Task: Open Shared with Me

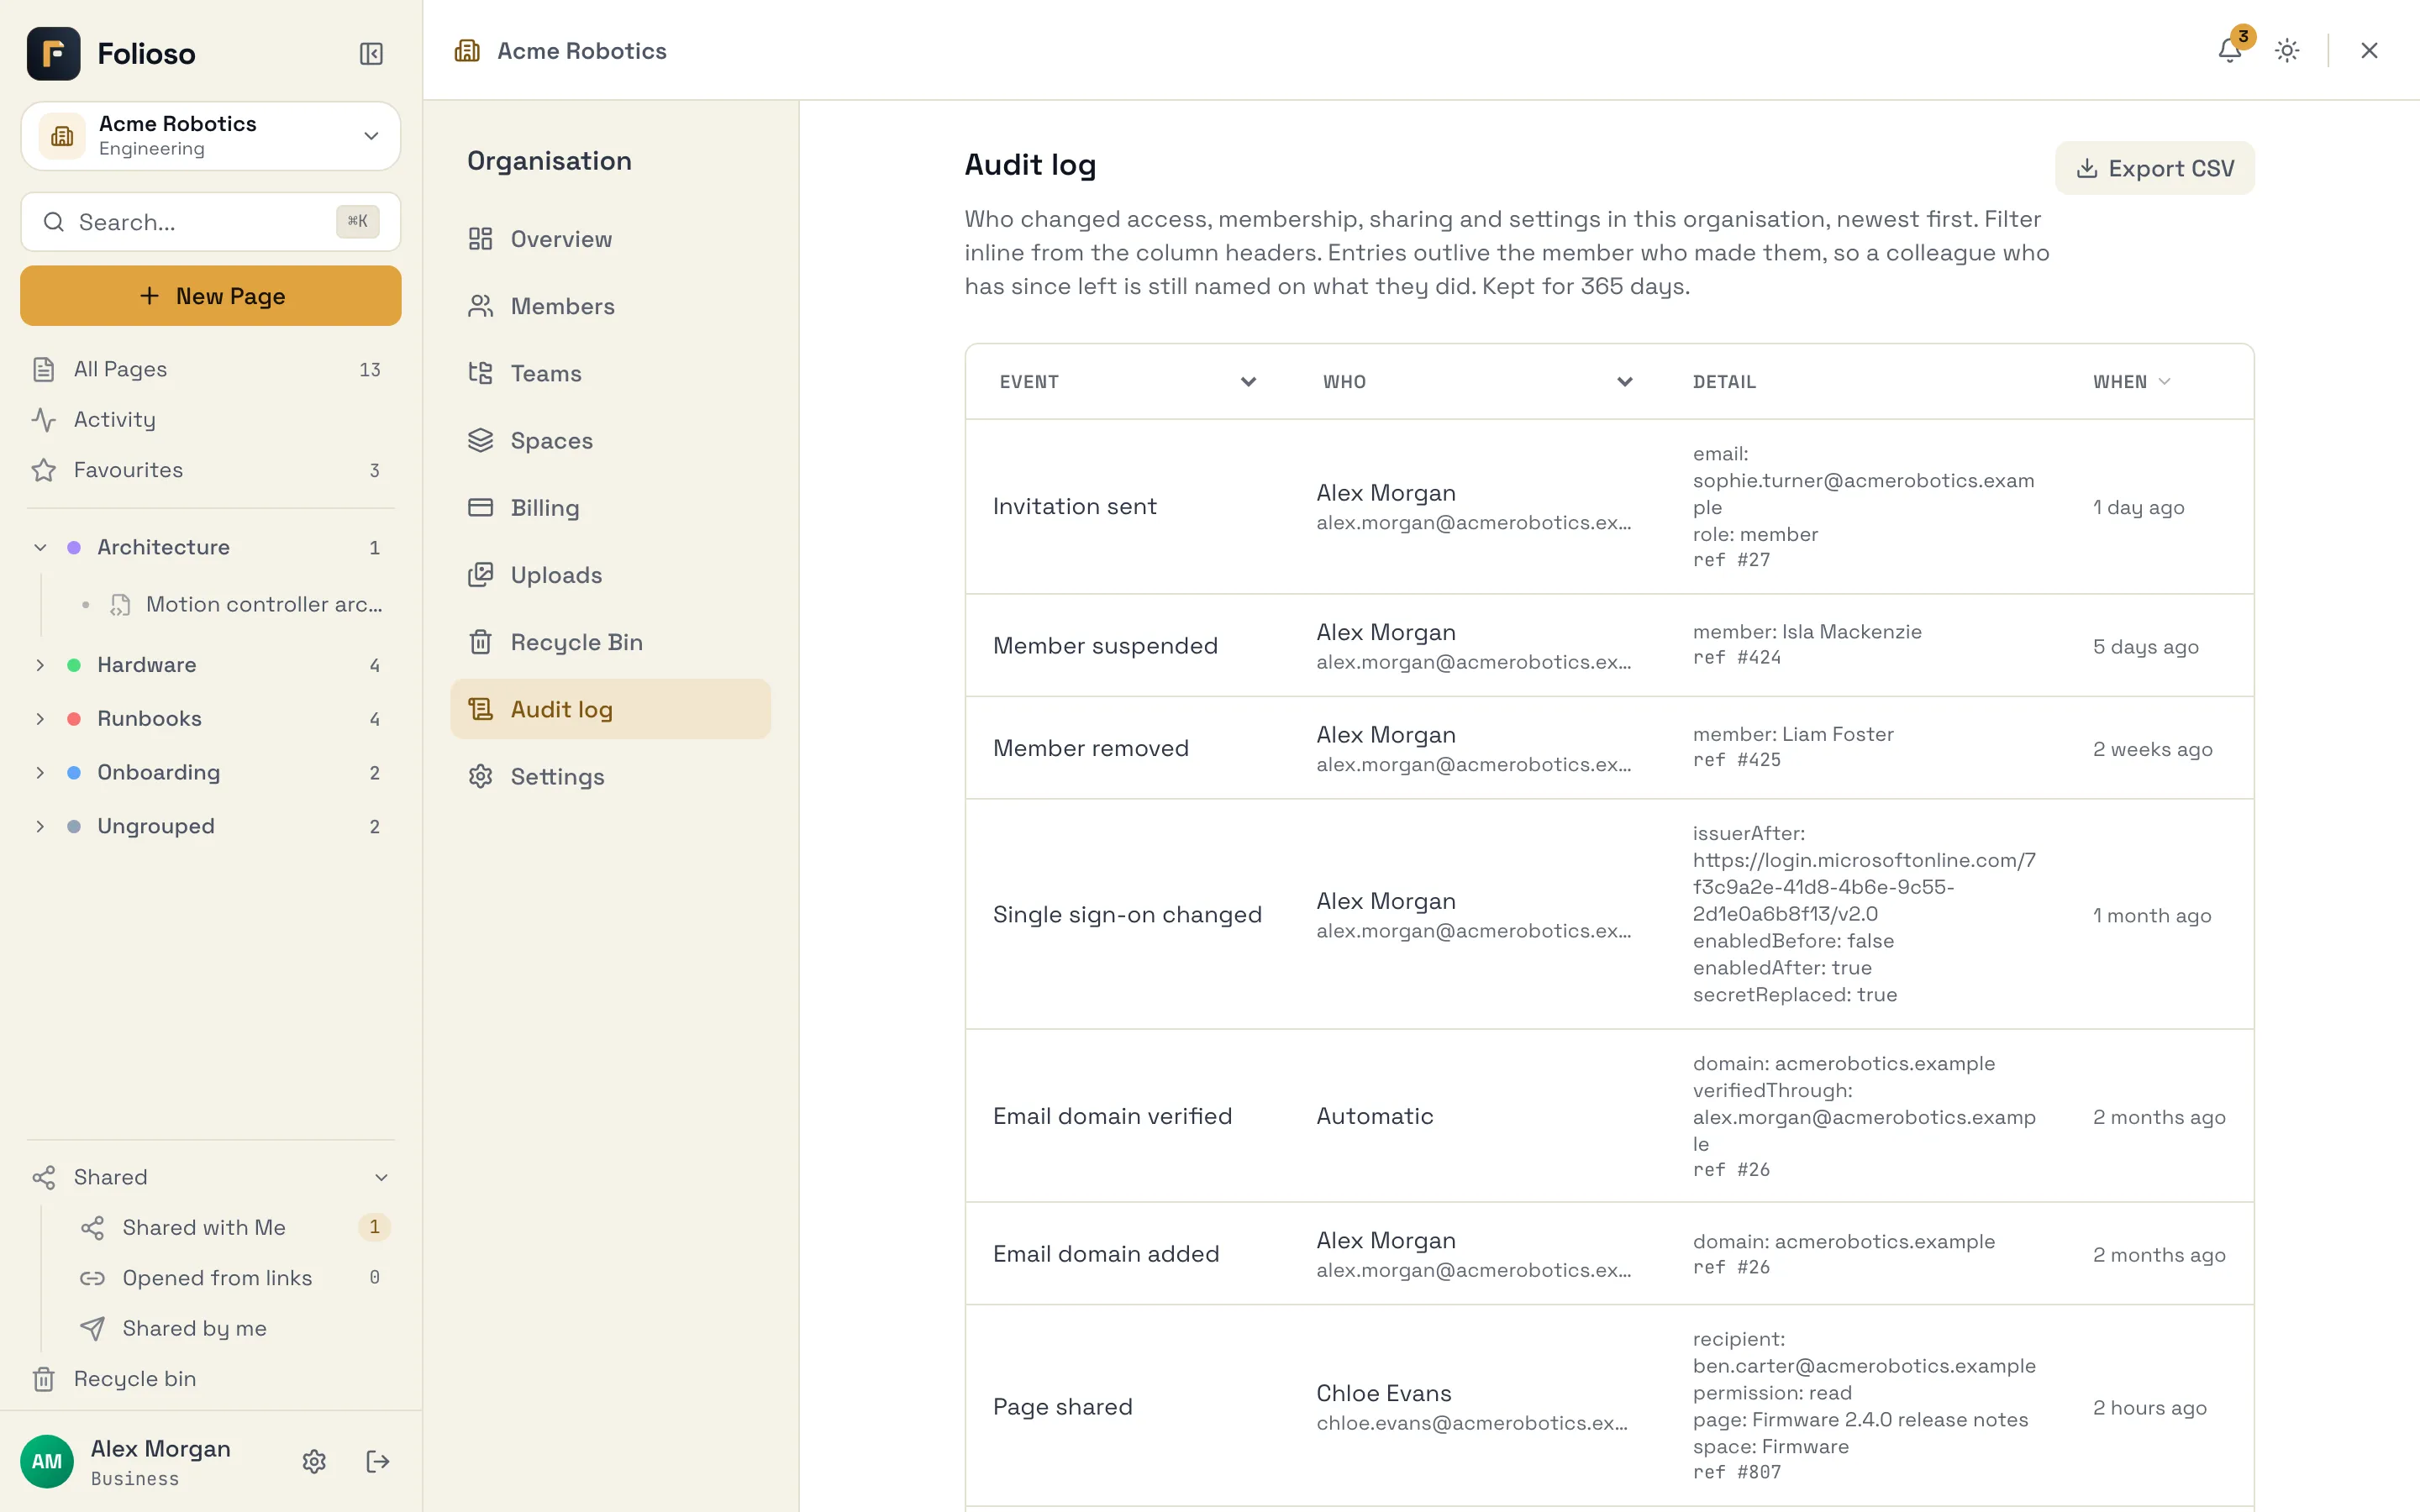Action: (235, 1227)
